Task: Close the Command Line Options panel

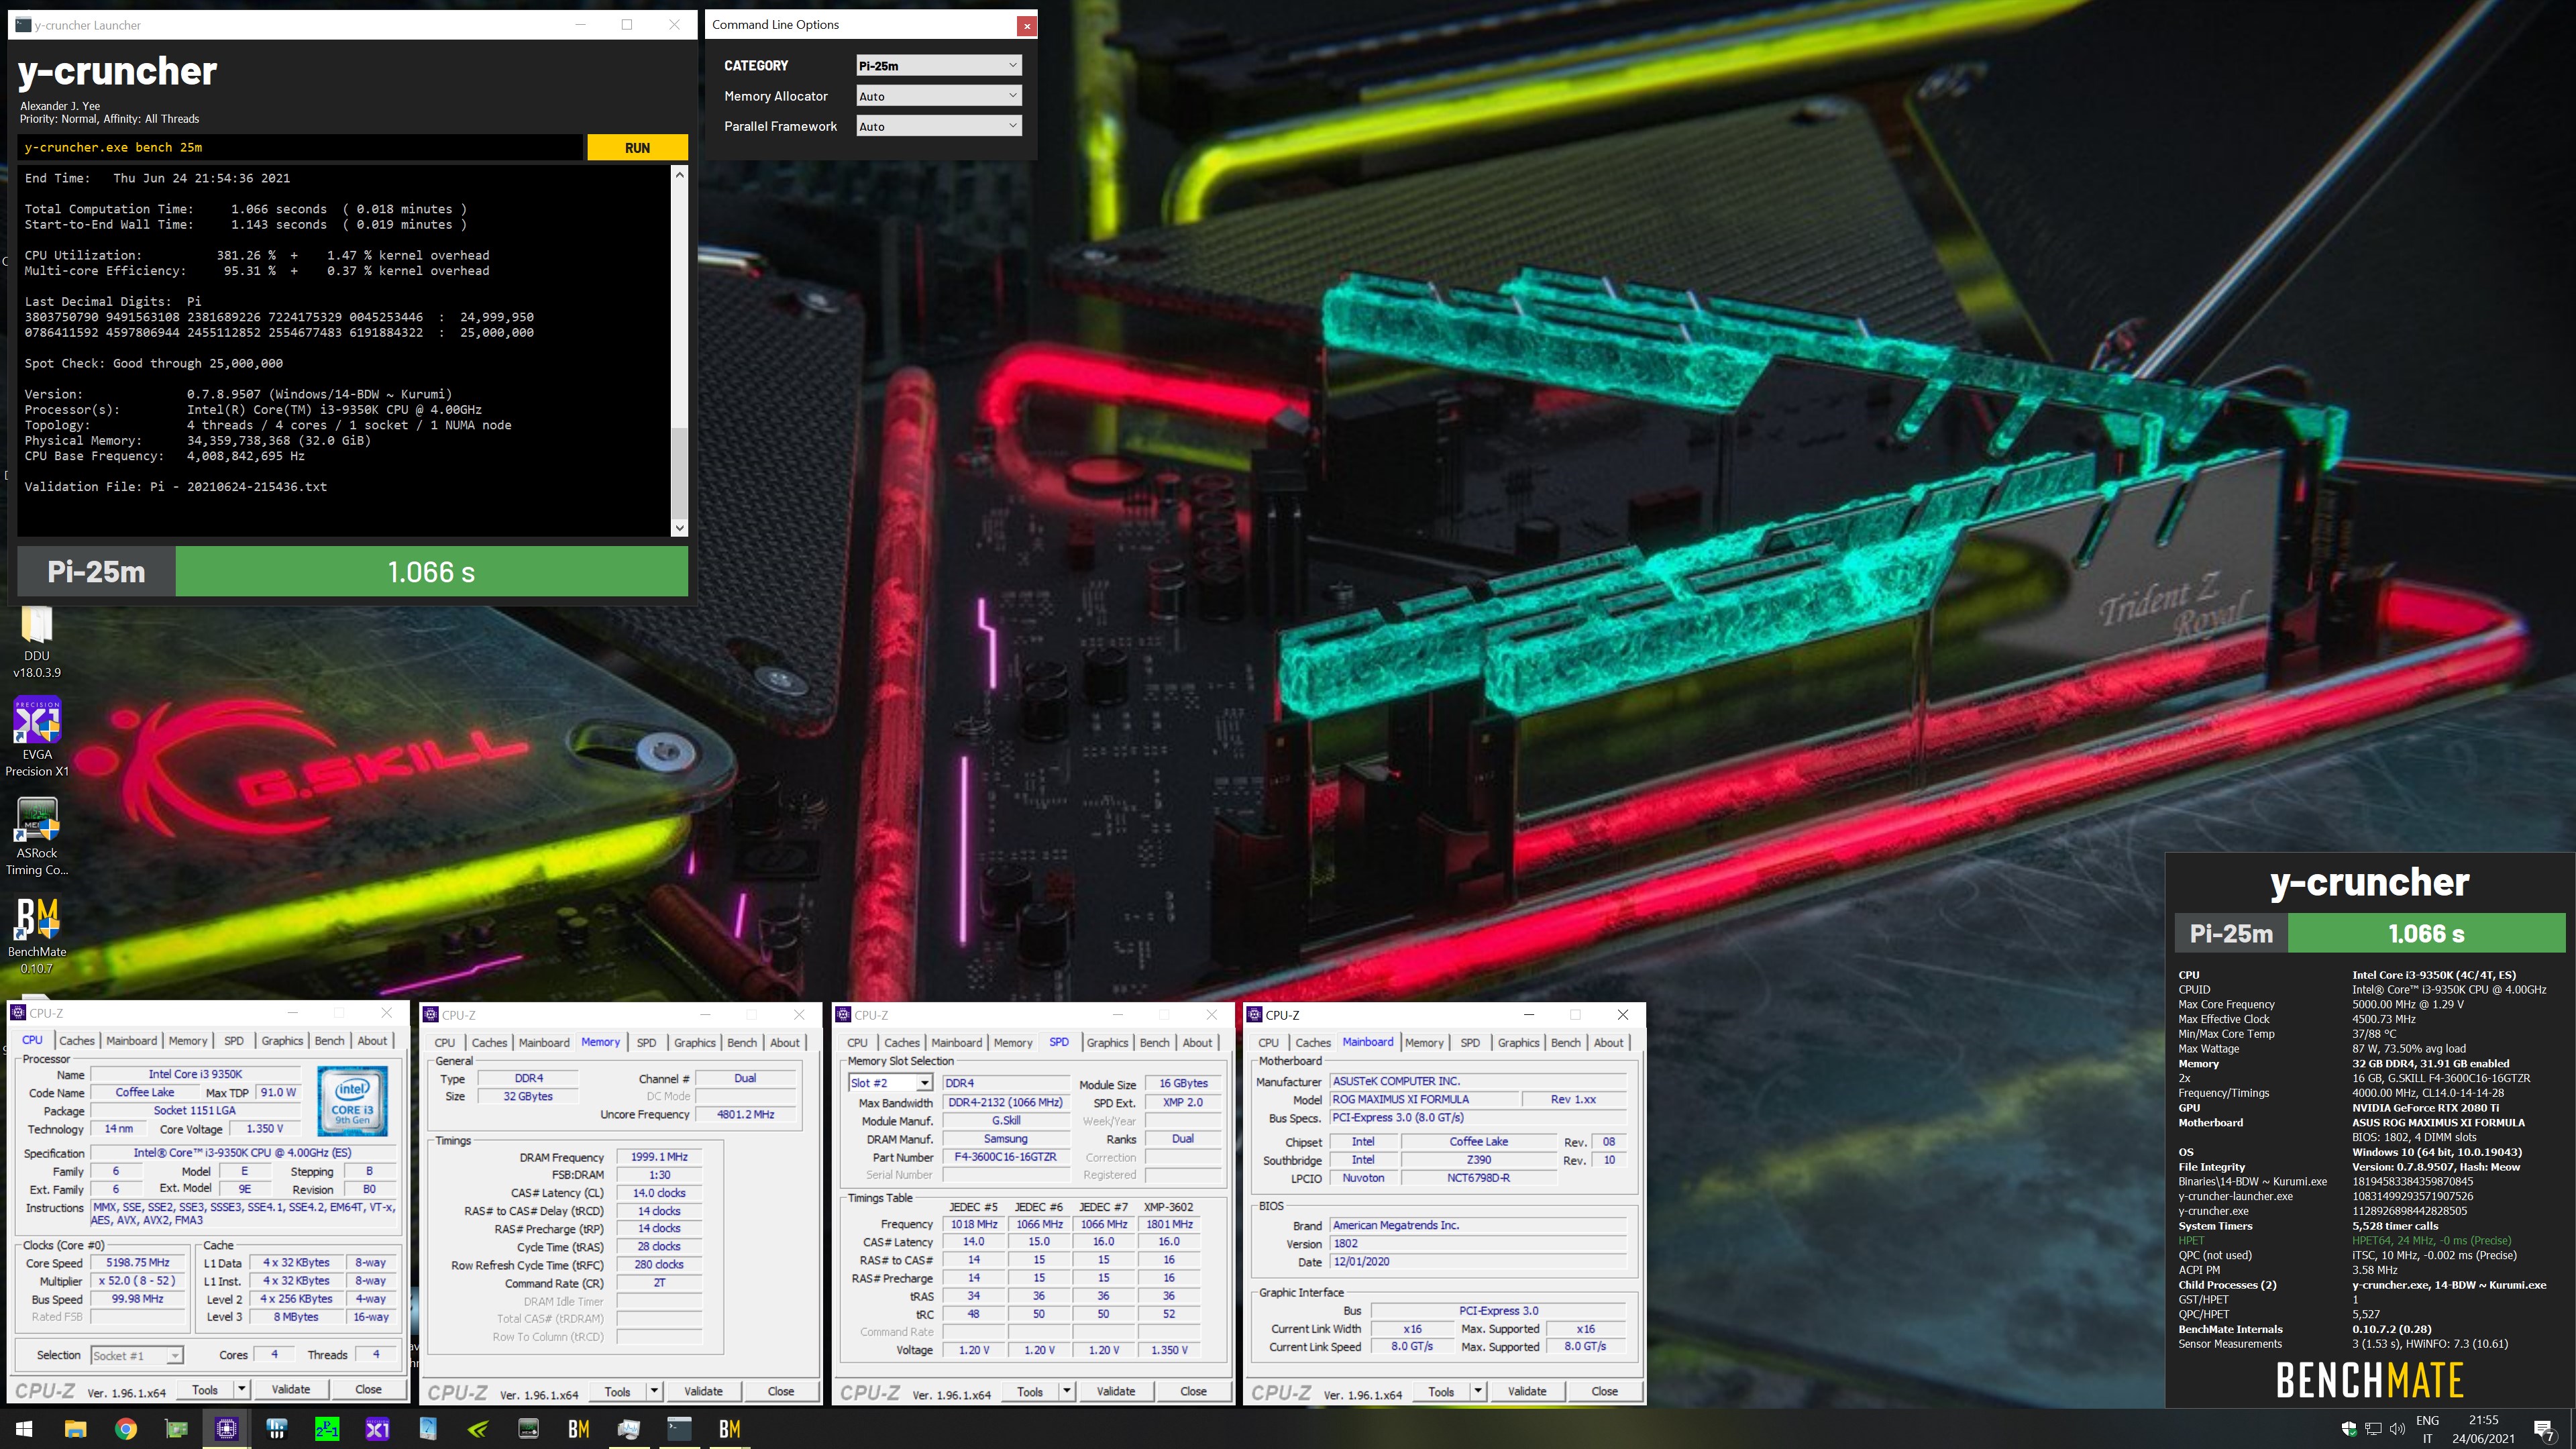Action: tap(1026, 26)
